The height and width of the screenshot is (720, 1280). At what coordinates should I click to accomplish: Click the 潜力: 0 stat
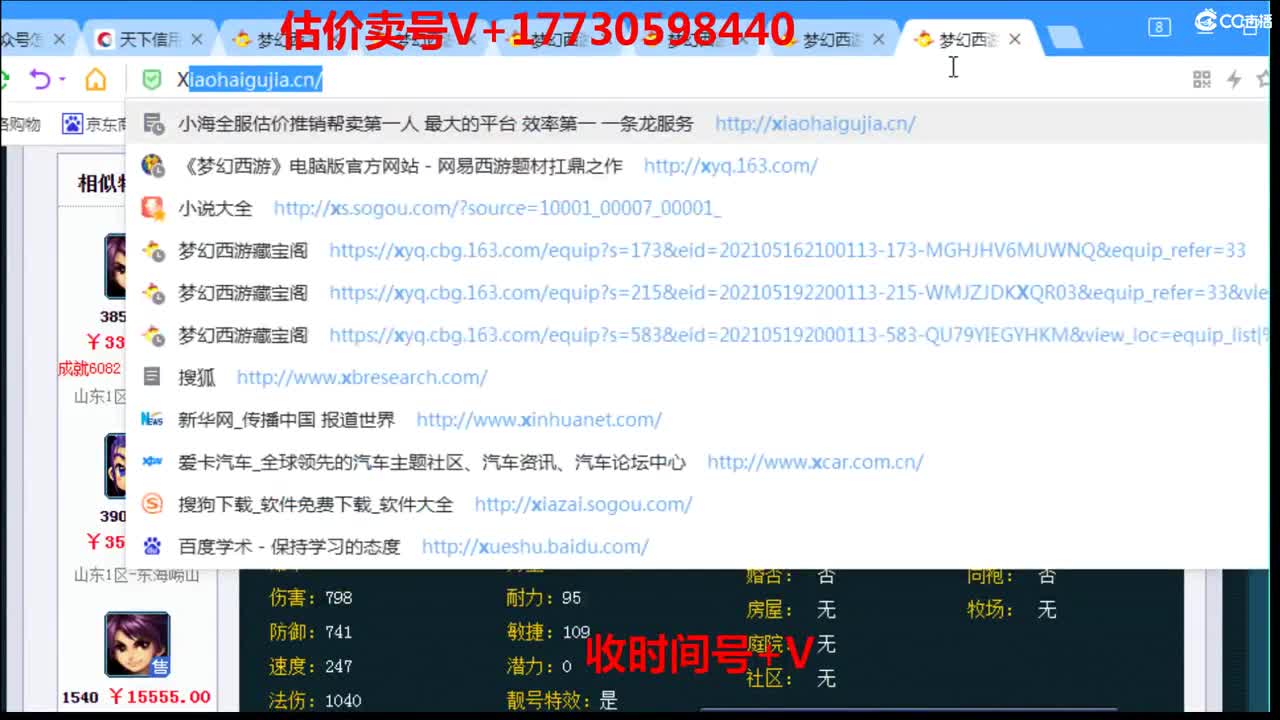[x=539, y=666]
